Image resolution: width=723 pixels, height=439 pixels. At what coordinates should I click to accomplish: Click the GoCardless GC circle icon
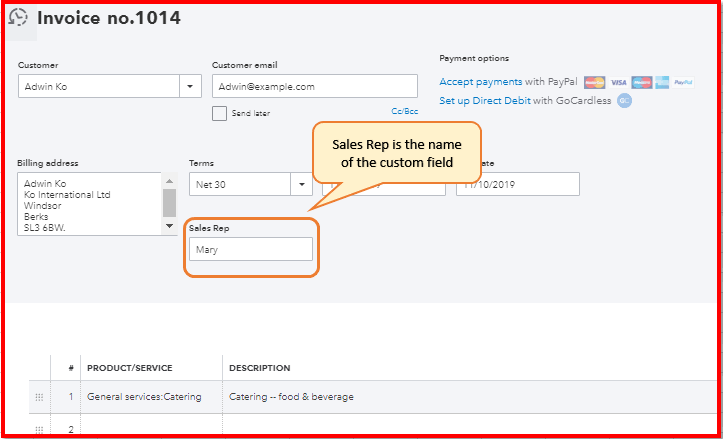(624, 101)
